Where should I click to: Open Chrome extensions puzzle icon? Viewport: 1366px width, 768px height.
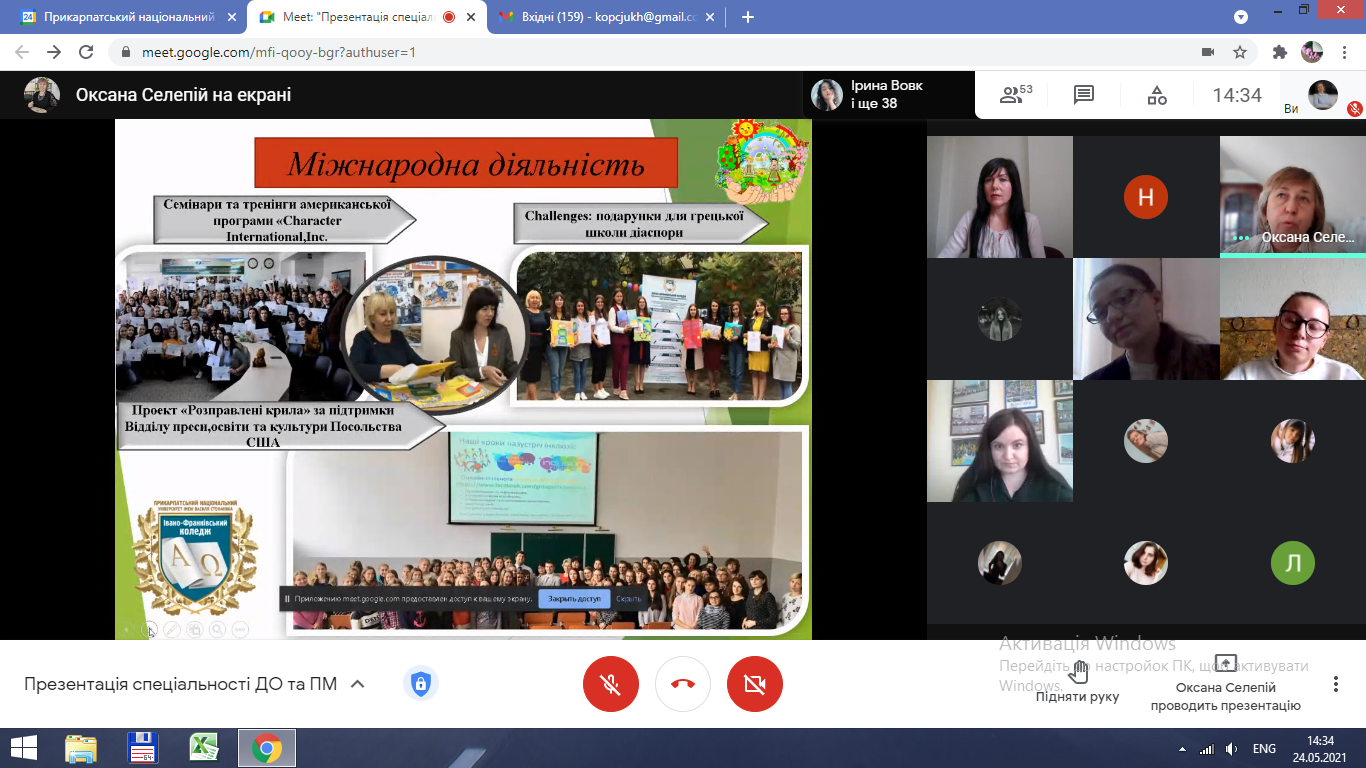[1279, 52]
